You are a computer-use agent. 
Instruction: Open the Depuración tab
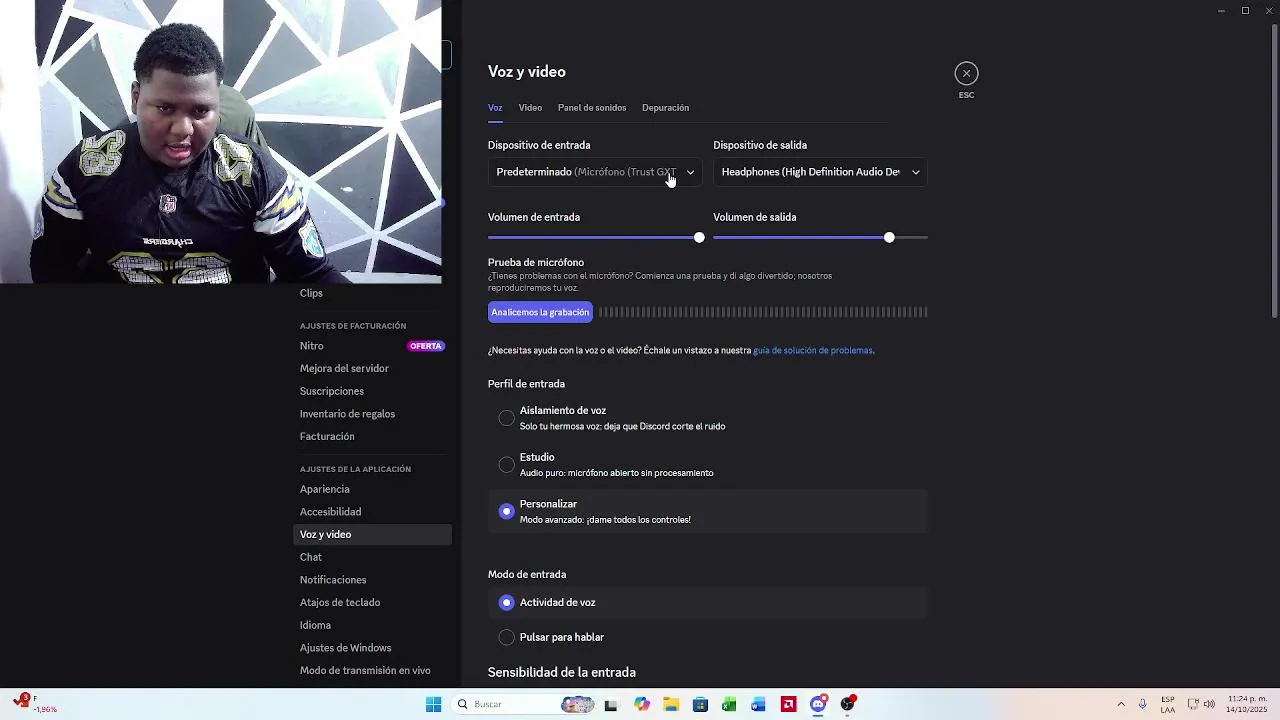(665, 108)
